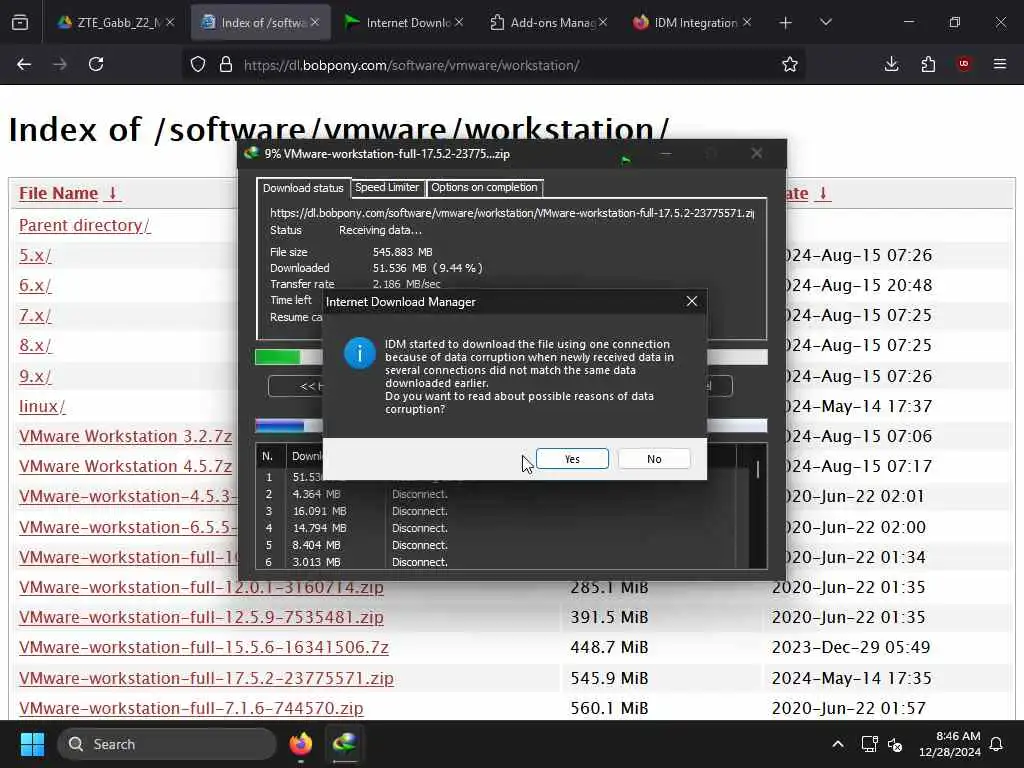Open the 8.x/ folder link
1024x768 pixels.
pyautogui.click(x=35, y=345)
